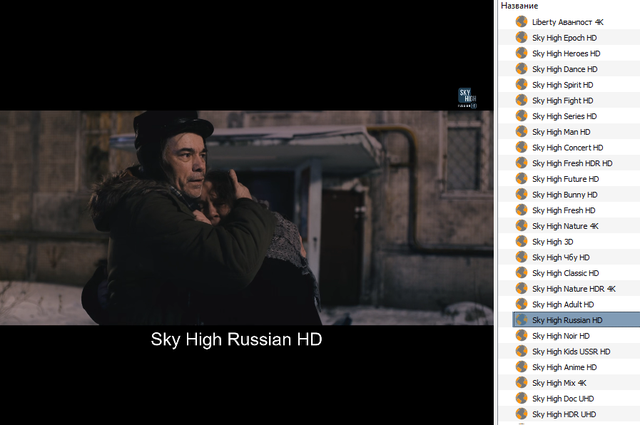Screen dimensions: 640x425
Task: Select Sky High Kids USSR HD
Action: tap(569, 351)
